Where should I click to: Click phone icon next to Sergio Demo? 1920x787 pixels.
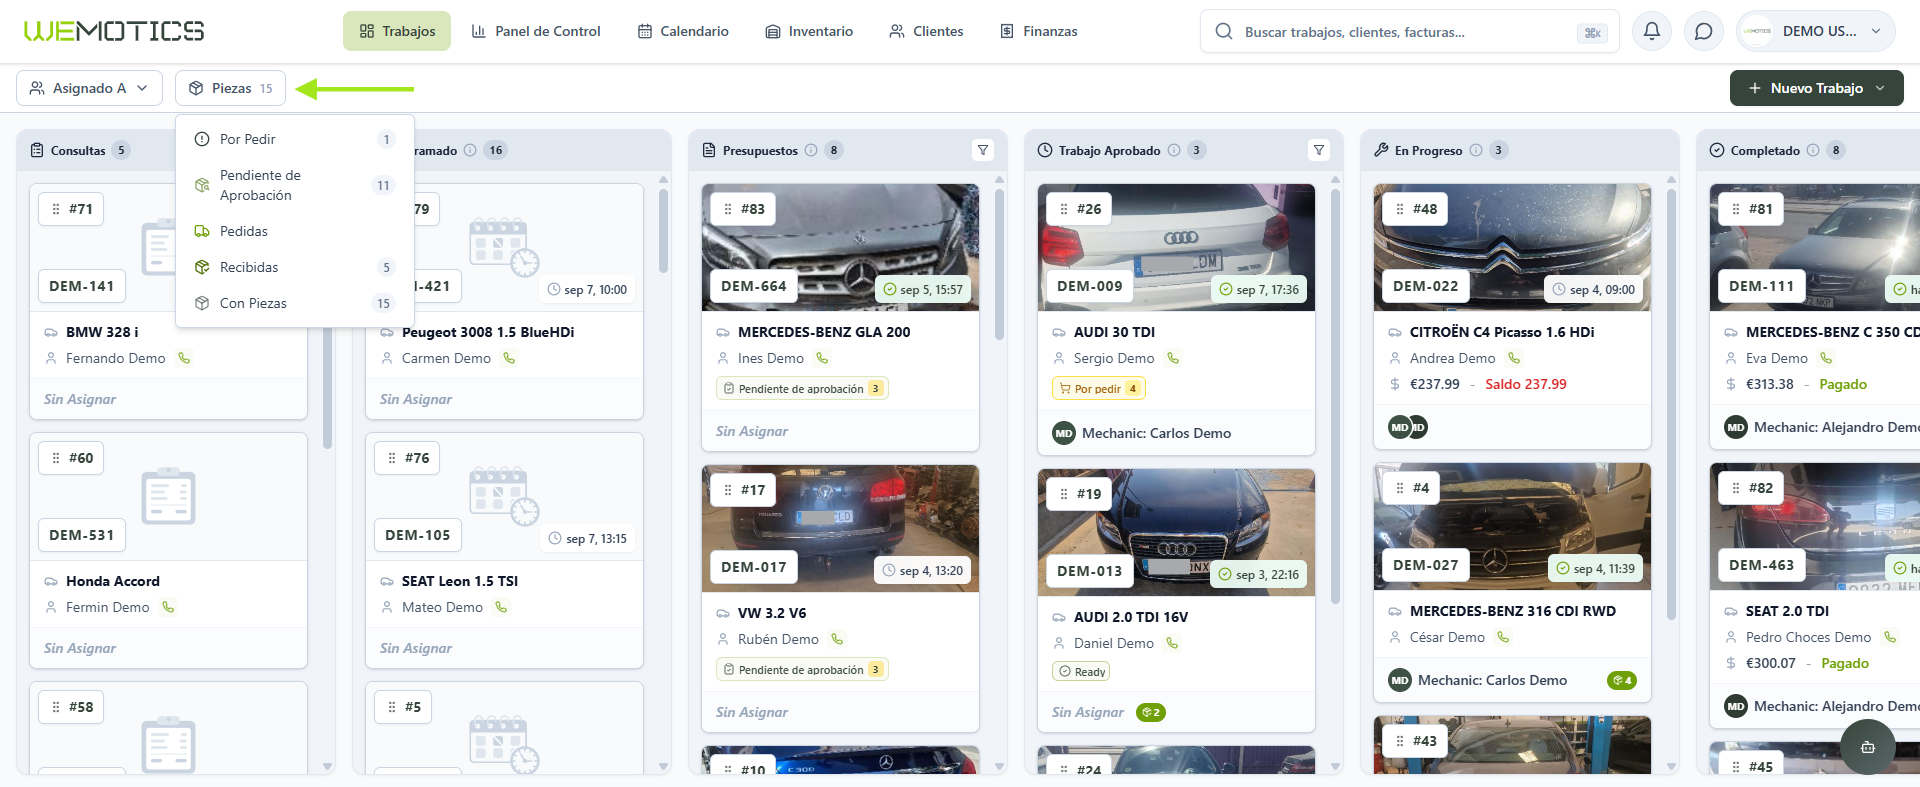point(1173,358)
